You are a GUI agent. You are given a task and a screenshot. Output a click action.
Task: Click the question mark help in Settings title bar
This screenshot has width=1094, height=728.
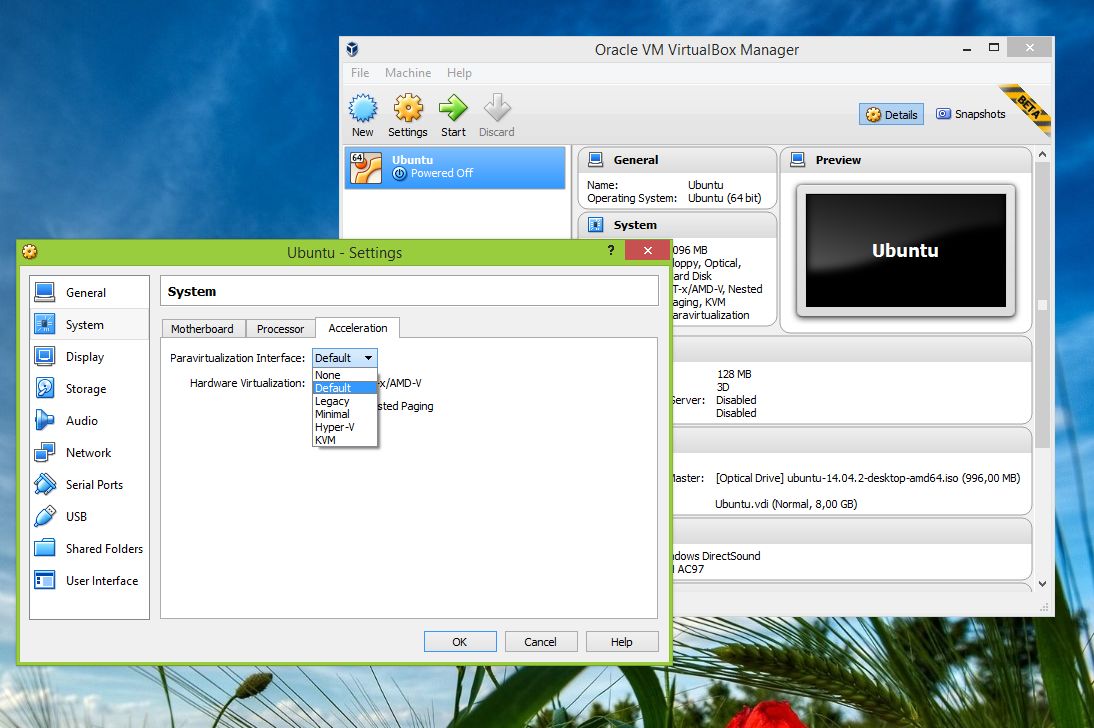tap(610, 250)
